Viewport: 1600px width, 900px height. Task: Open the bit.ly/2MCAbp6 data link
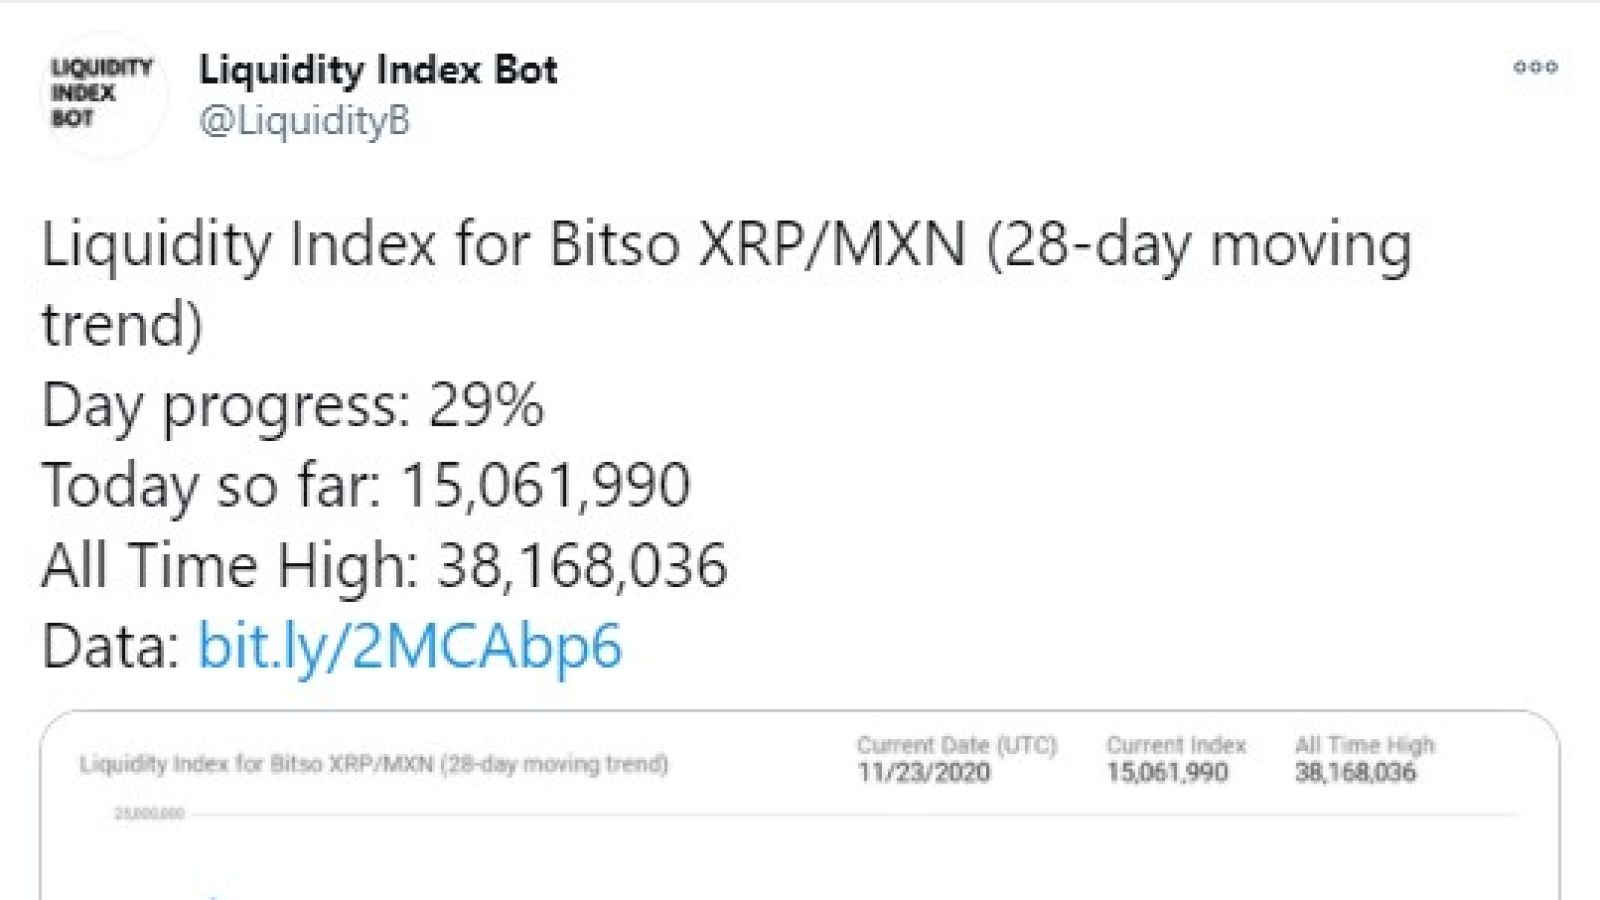410,645
